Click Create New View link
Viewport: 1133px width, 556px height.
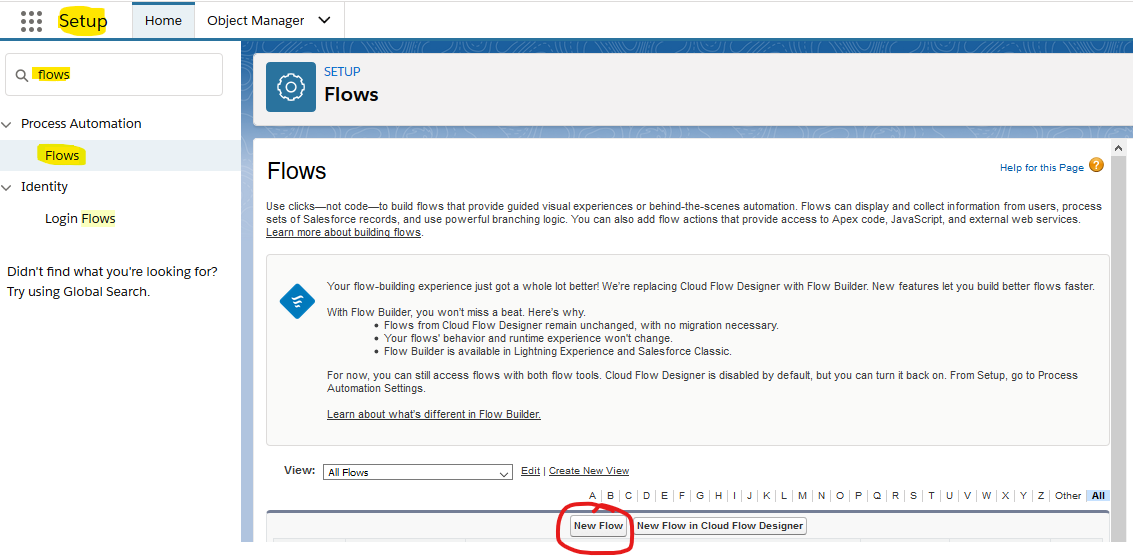tap(589, 471)
